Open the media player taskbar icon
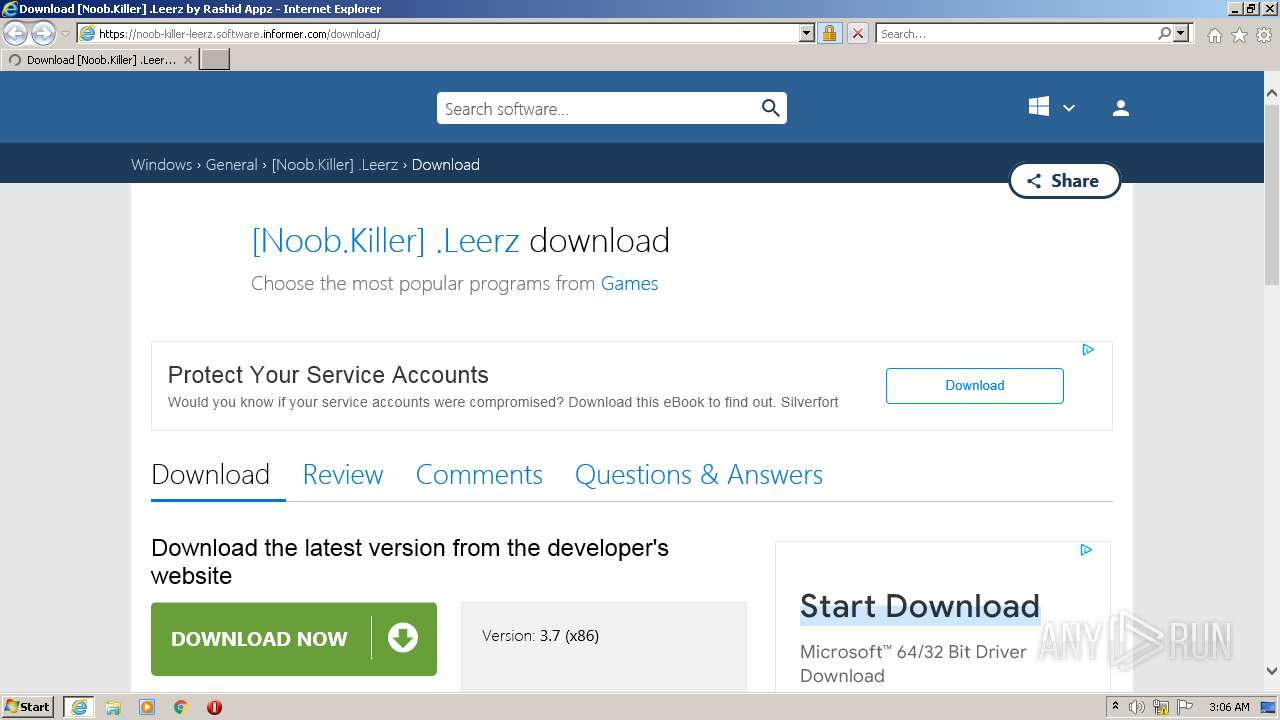 [147, 707]
